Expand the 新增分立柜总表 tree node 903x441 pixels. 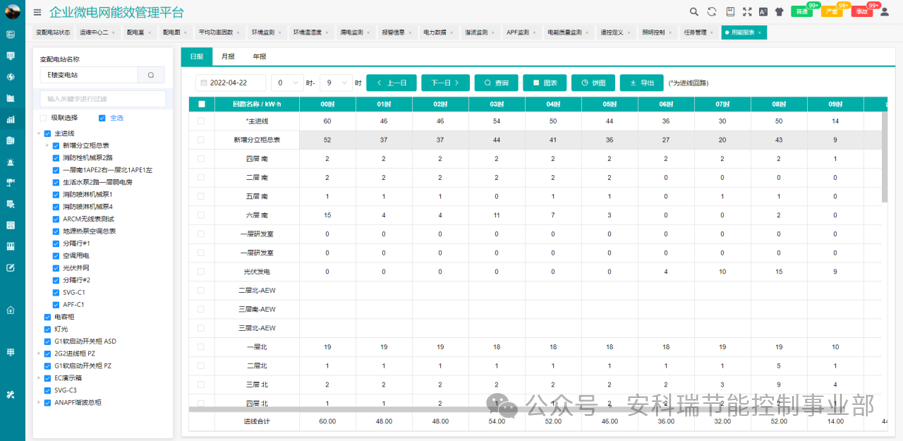click(47, 146)
